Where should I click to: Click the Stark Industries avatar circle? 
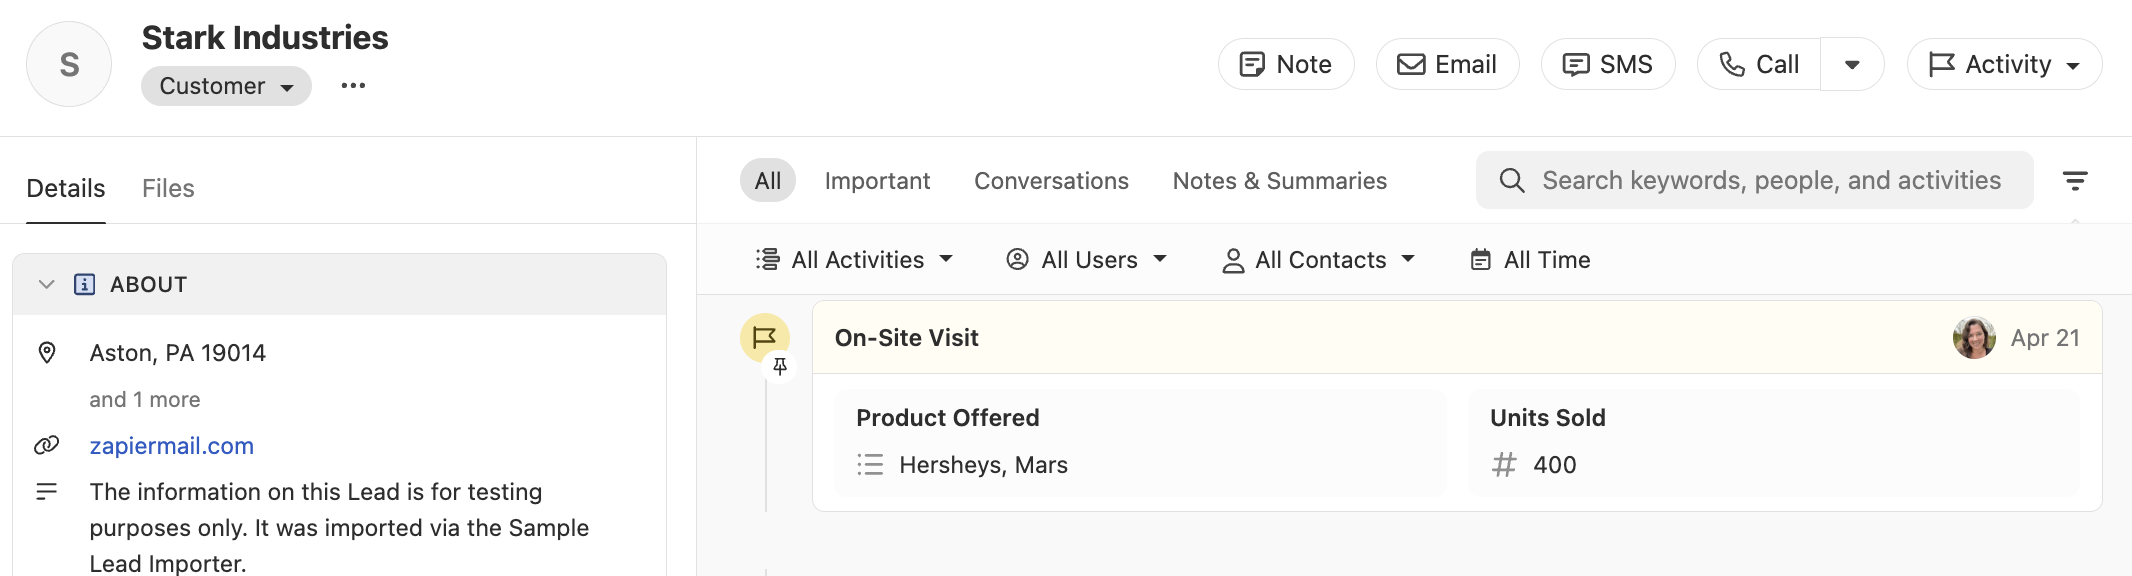pyautogui.click(x=69, y=64)
